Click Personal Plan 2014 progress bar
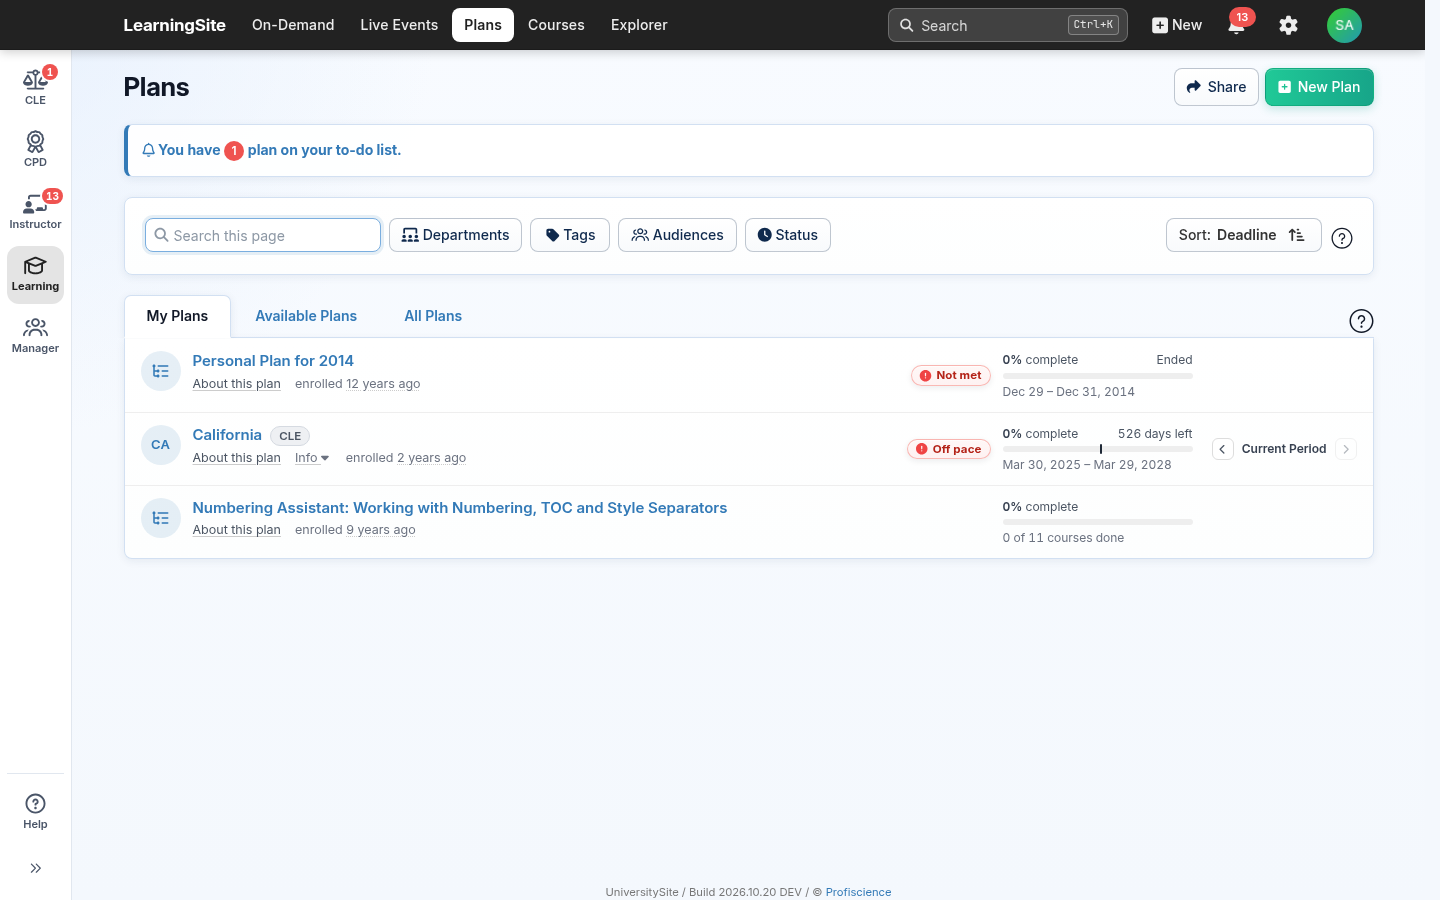 click(1097, 376)
